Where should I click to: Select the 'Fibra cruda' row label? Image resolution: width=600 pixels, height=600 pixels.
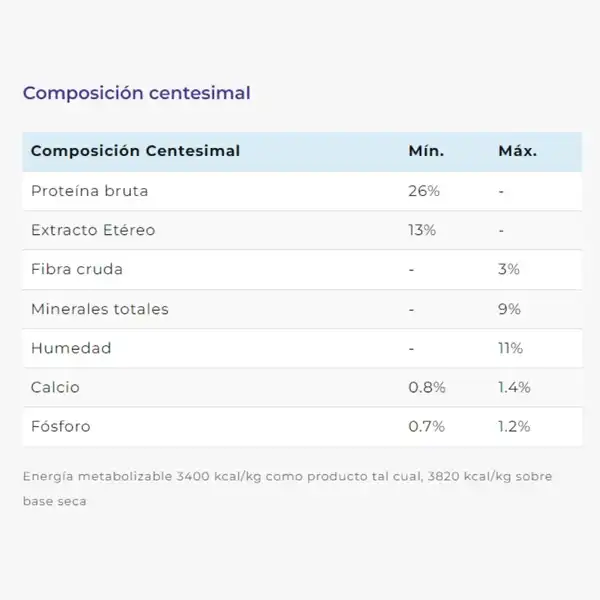(x=77, y=269)
